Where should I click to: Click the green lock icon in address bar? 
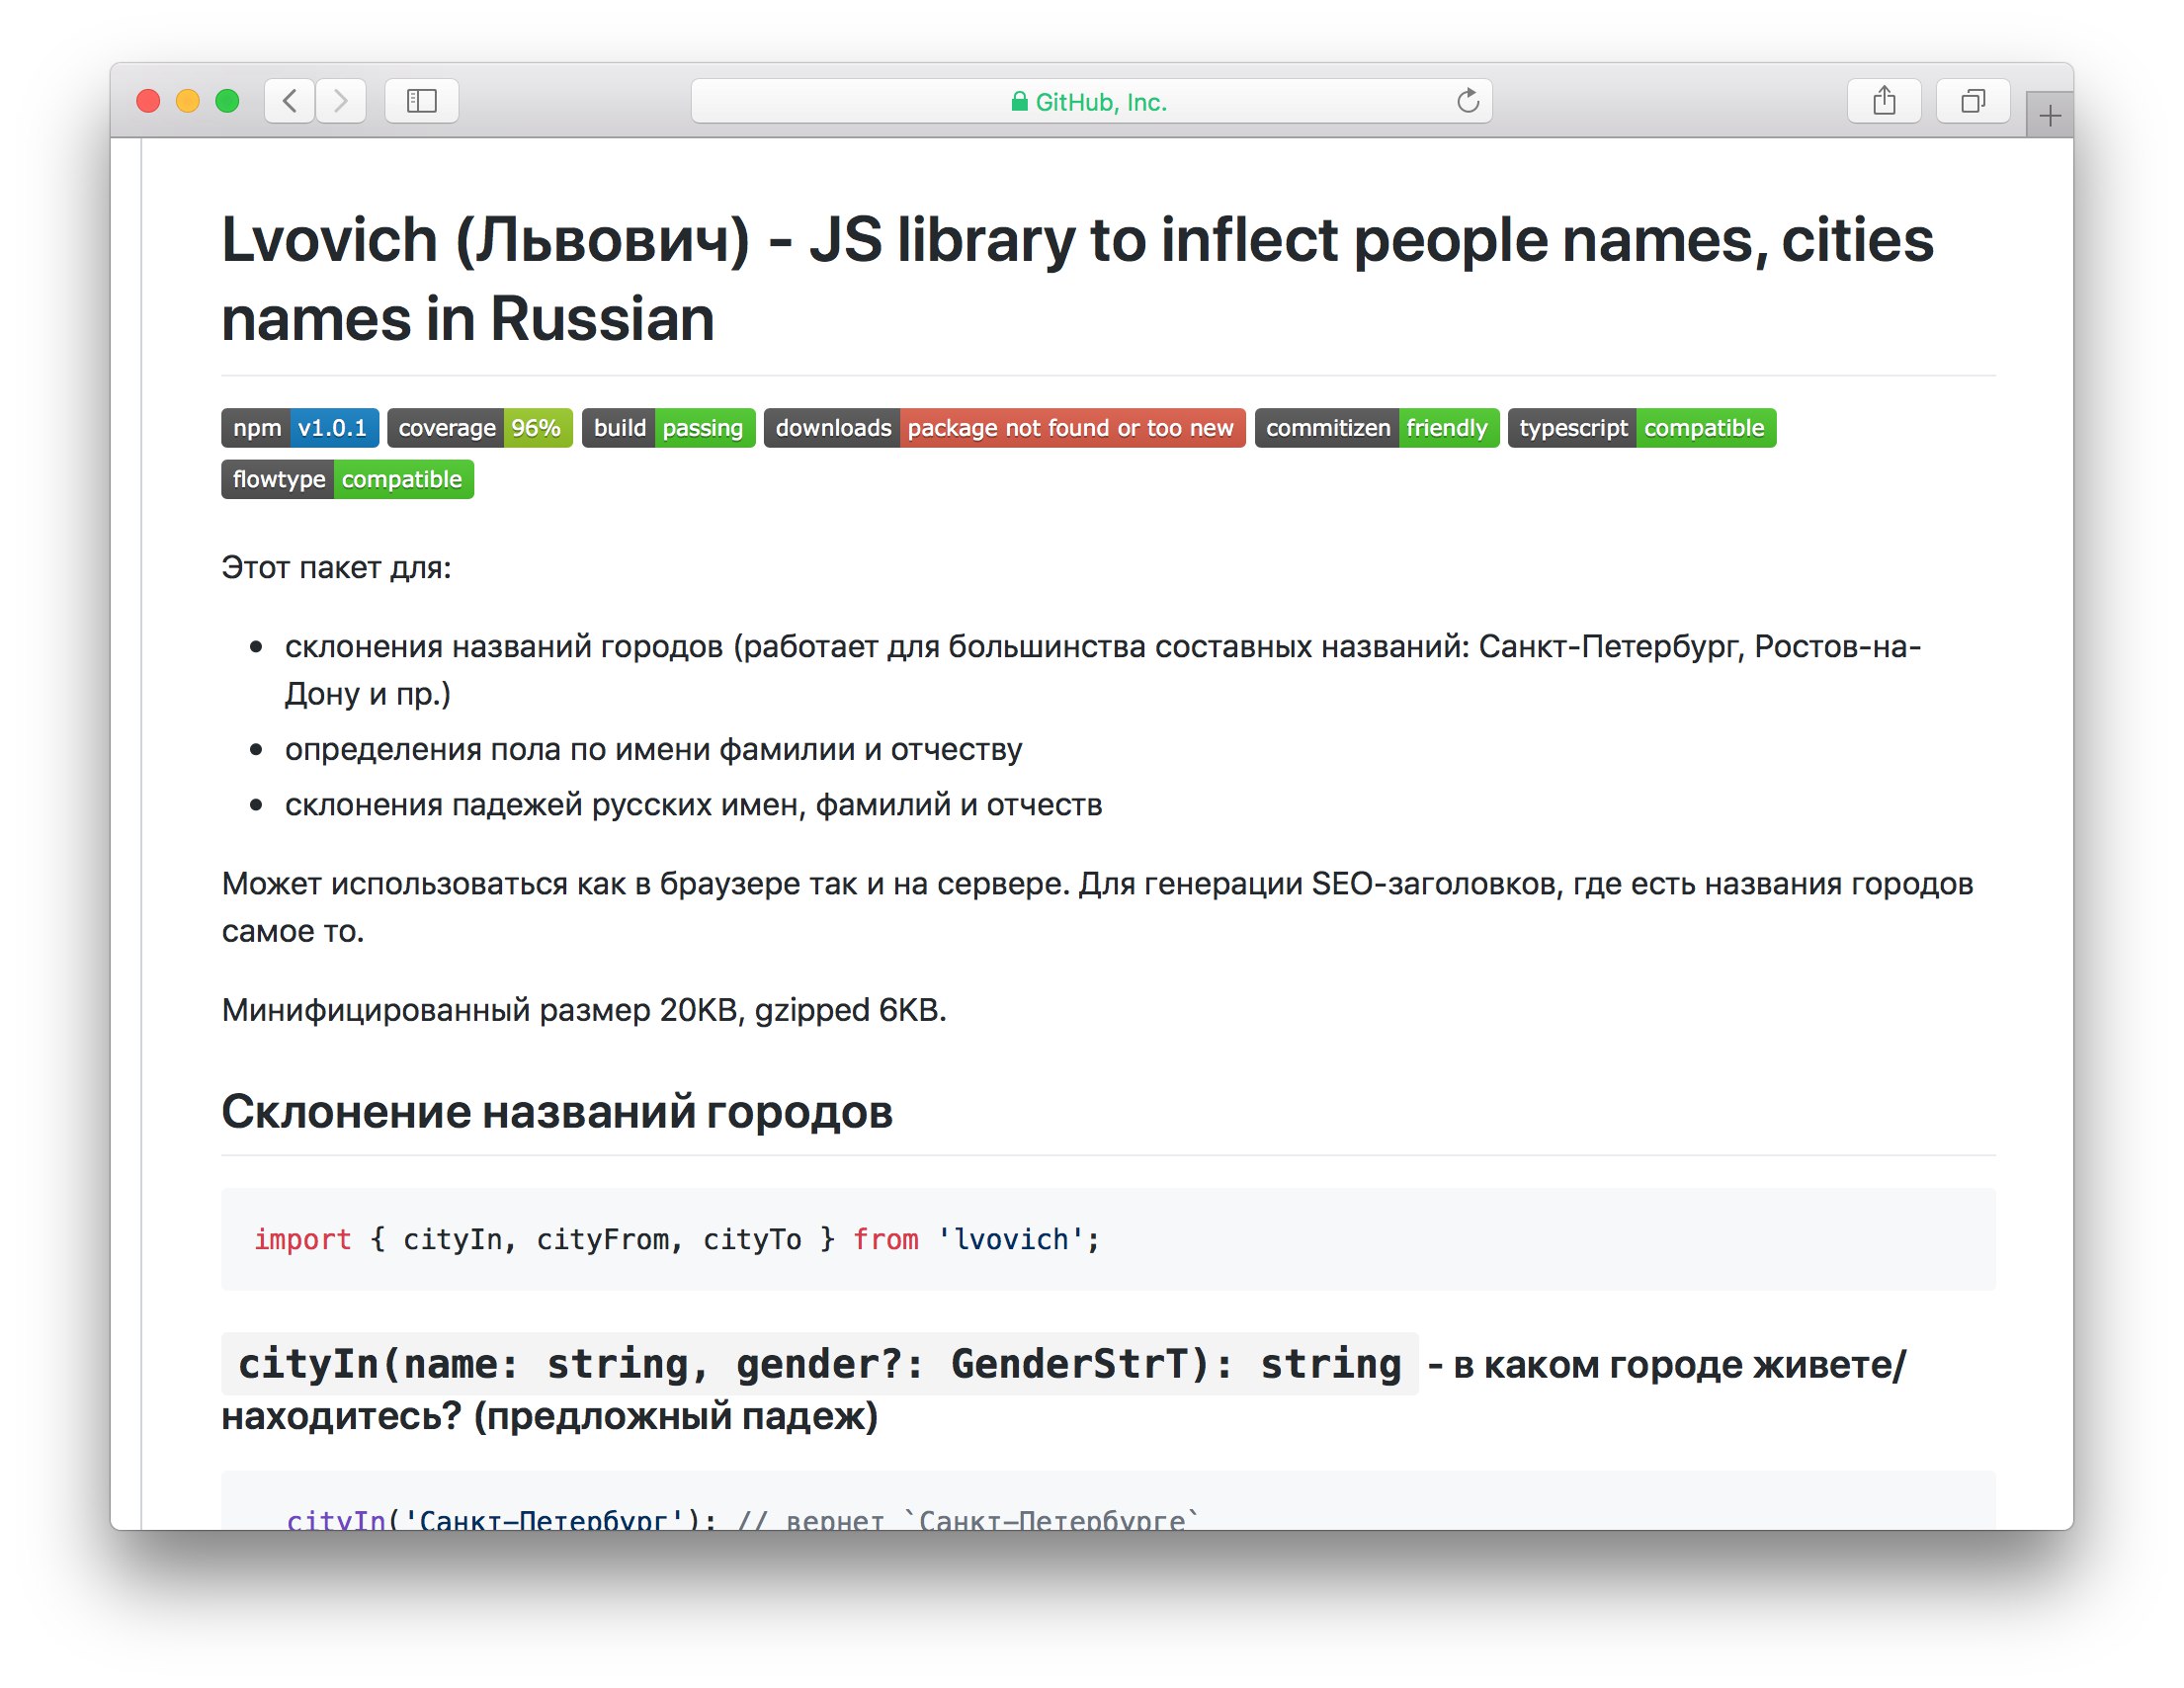pos(1019,101)
